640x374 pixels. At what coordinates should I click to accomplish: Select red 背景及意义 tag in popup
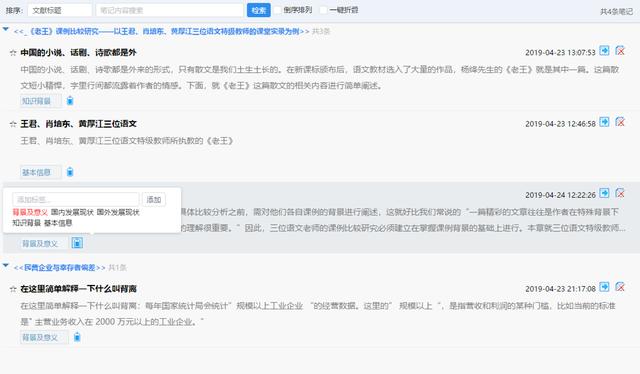coord(30,212)
